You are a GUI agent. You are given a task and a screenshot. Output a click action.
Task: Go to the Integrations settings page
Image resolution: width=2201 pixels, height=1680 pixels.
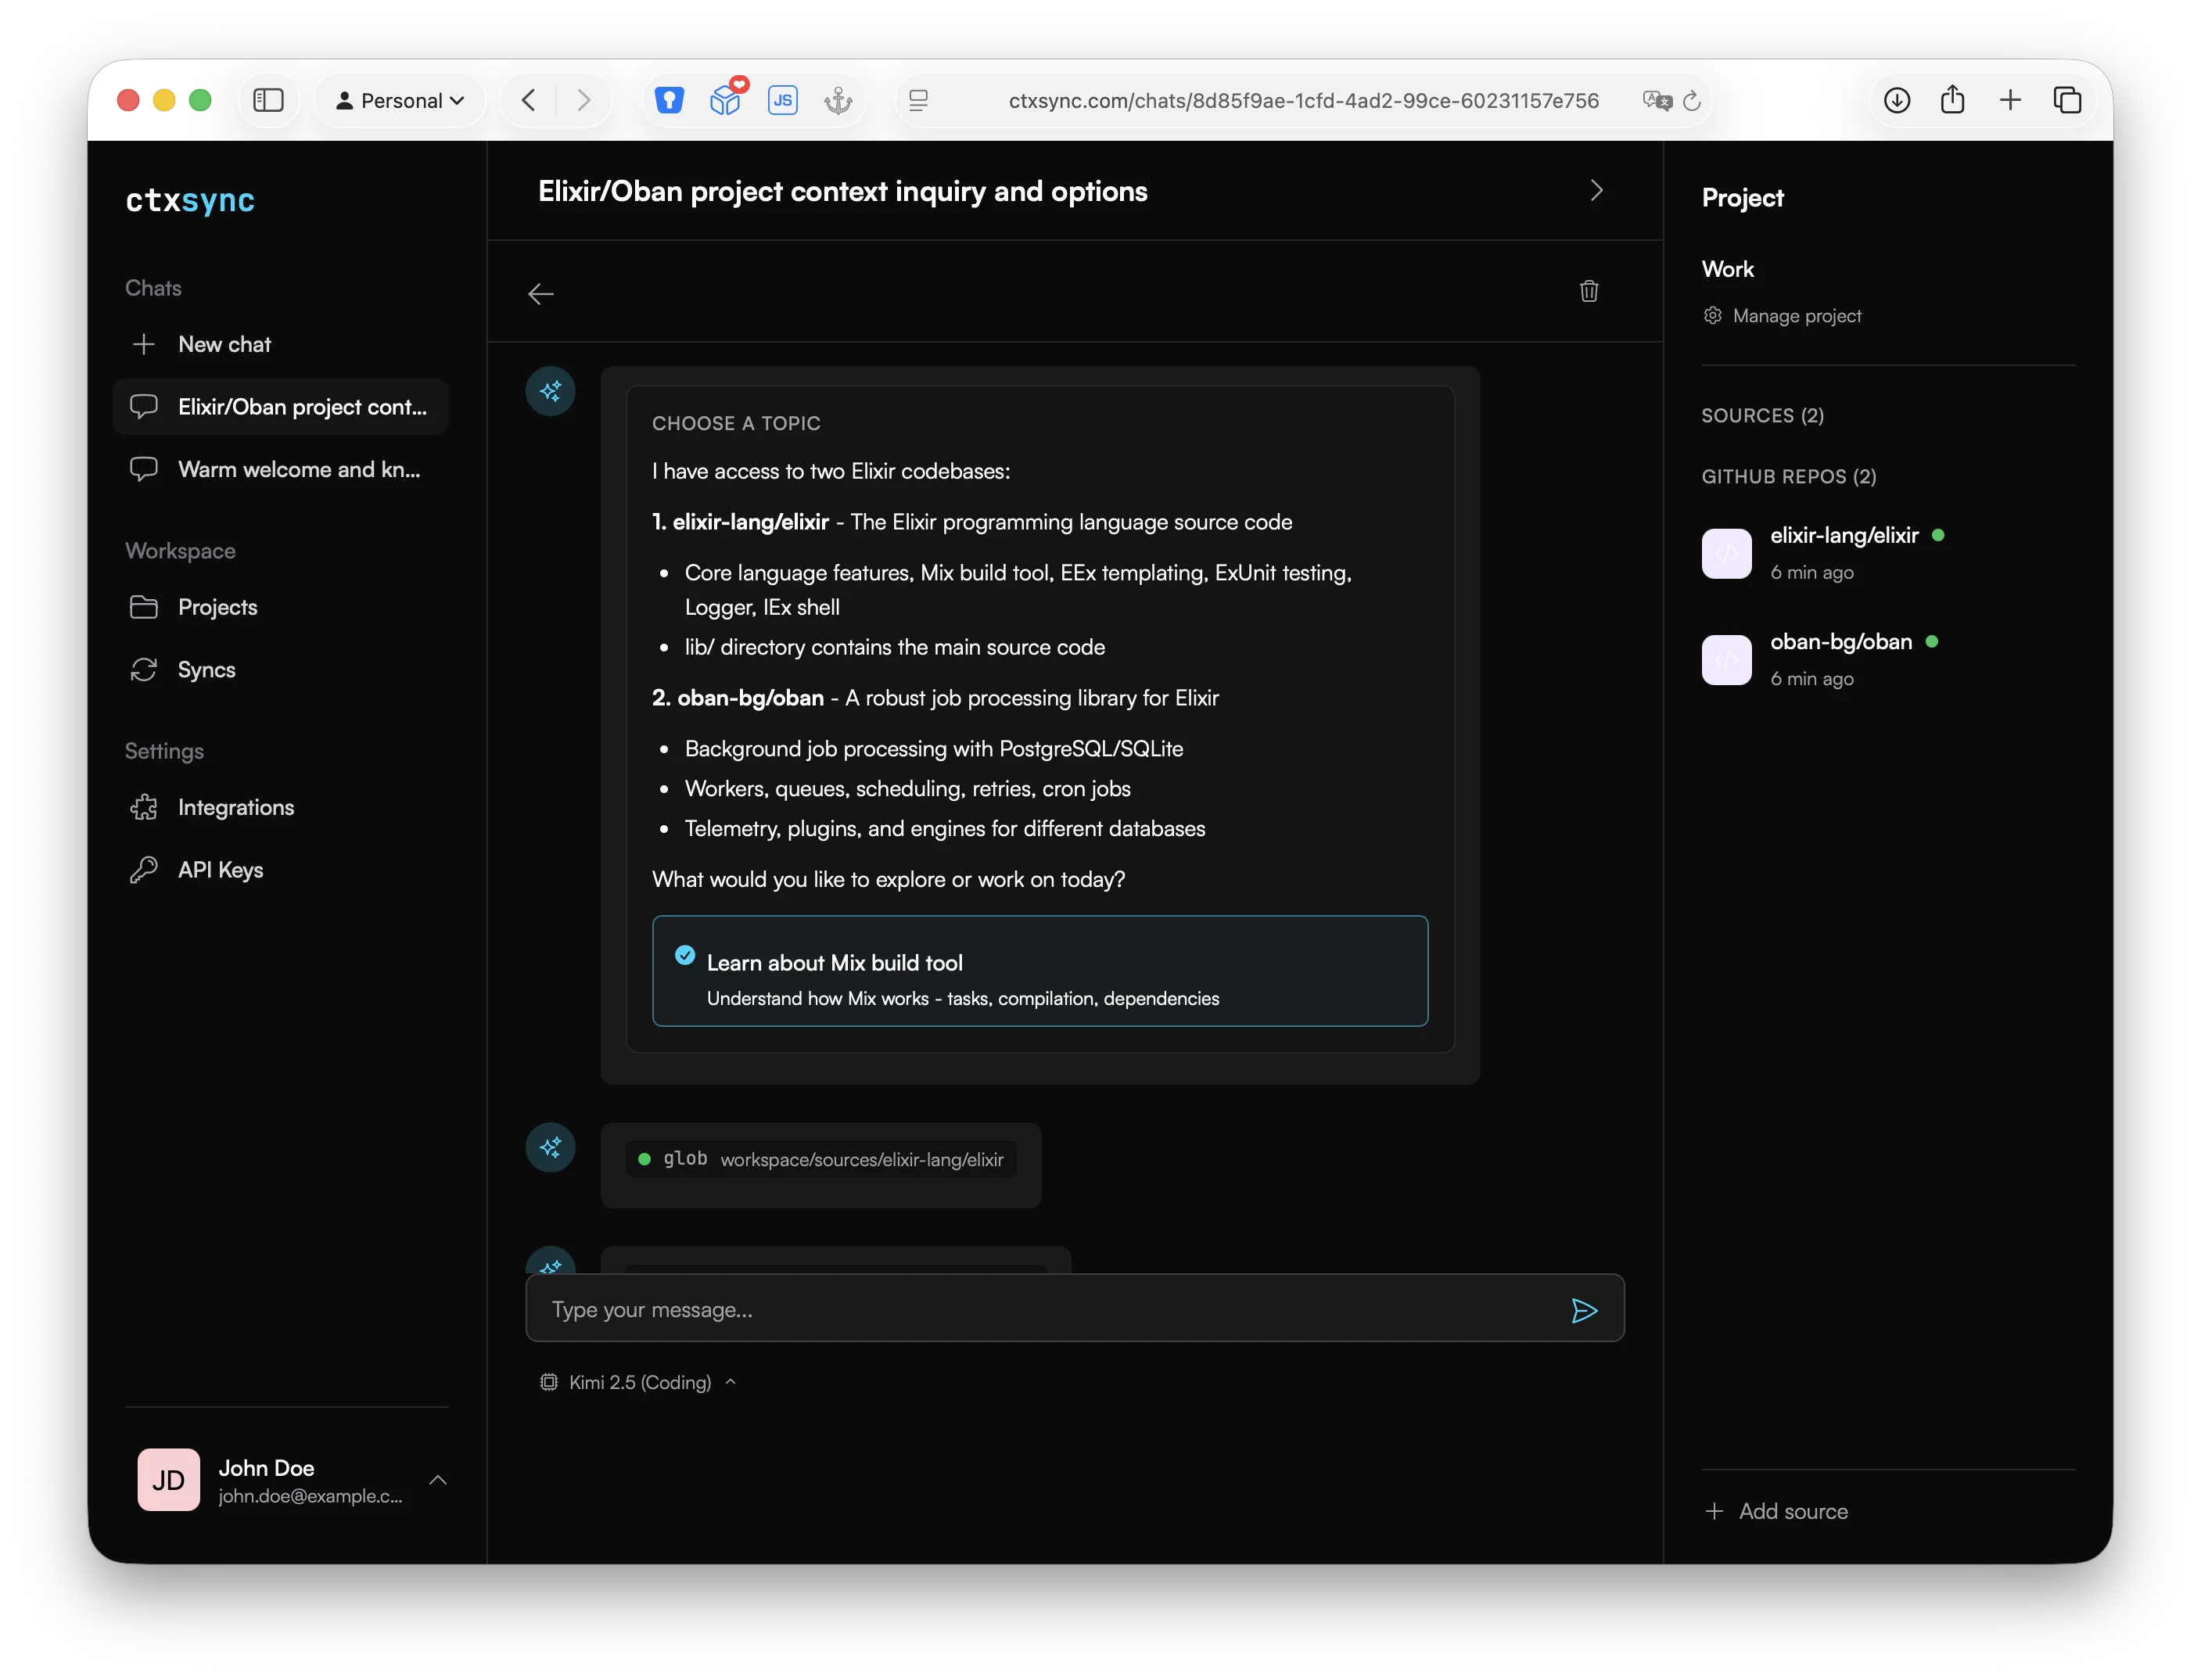235,807
